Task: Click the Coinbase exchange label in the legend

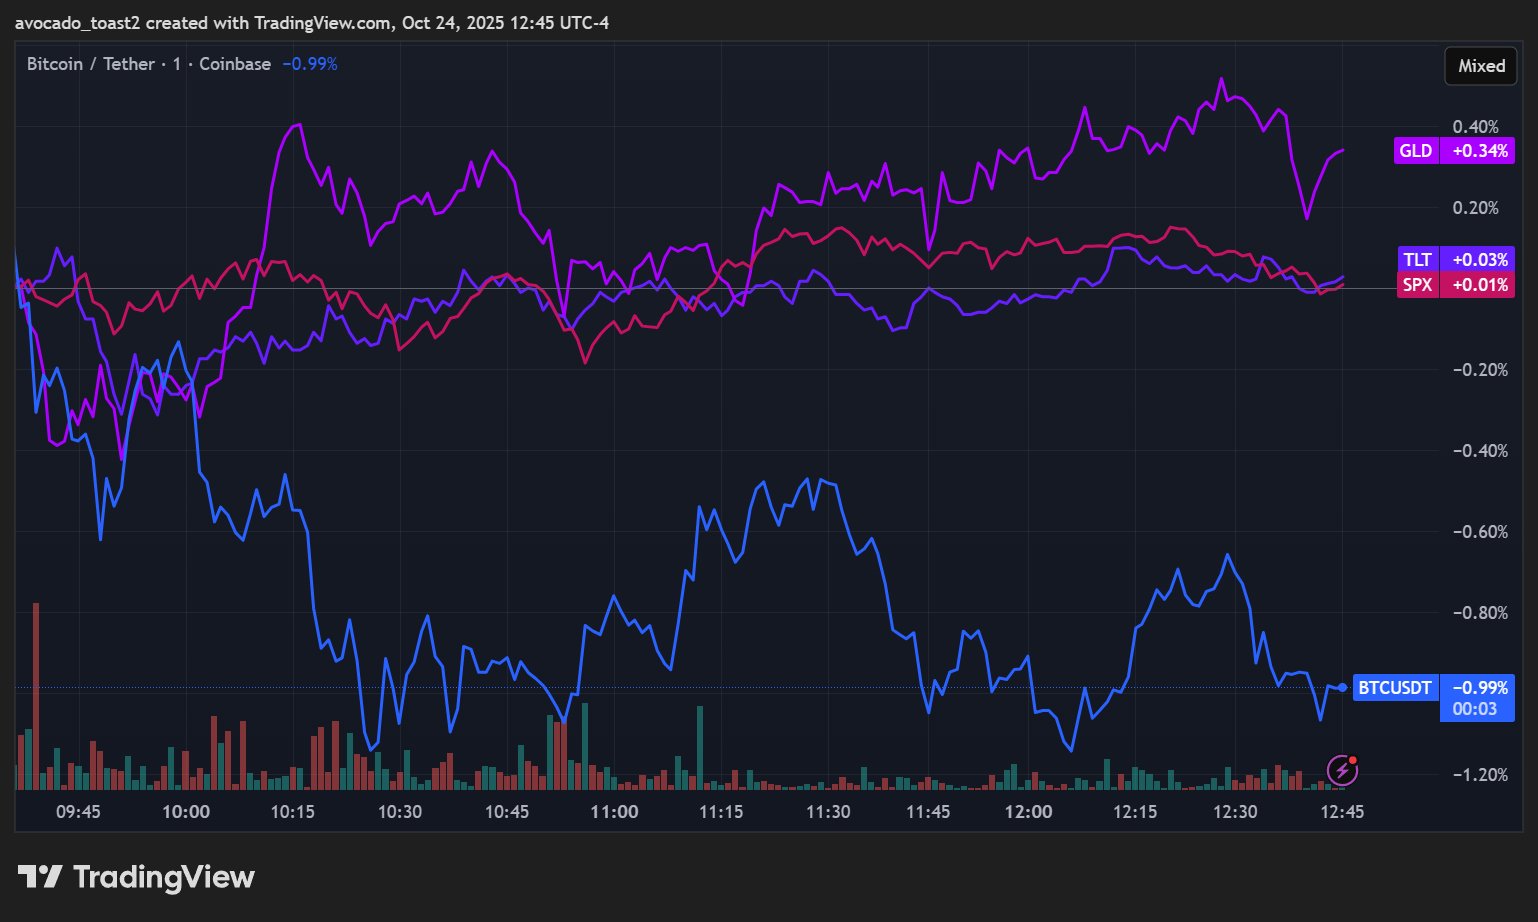Action: click(235, 64)
